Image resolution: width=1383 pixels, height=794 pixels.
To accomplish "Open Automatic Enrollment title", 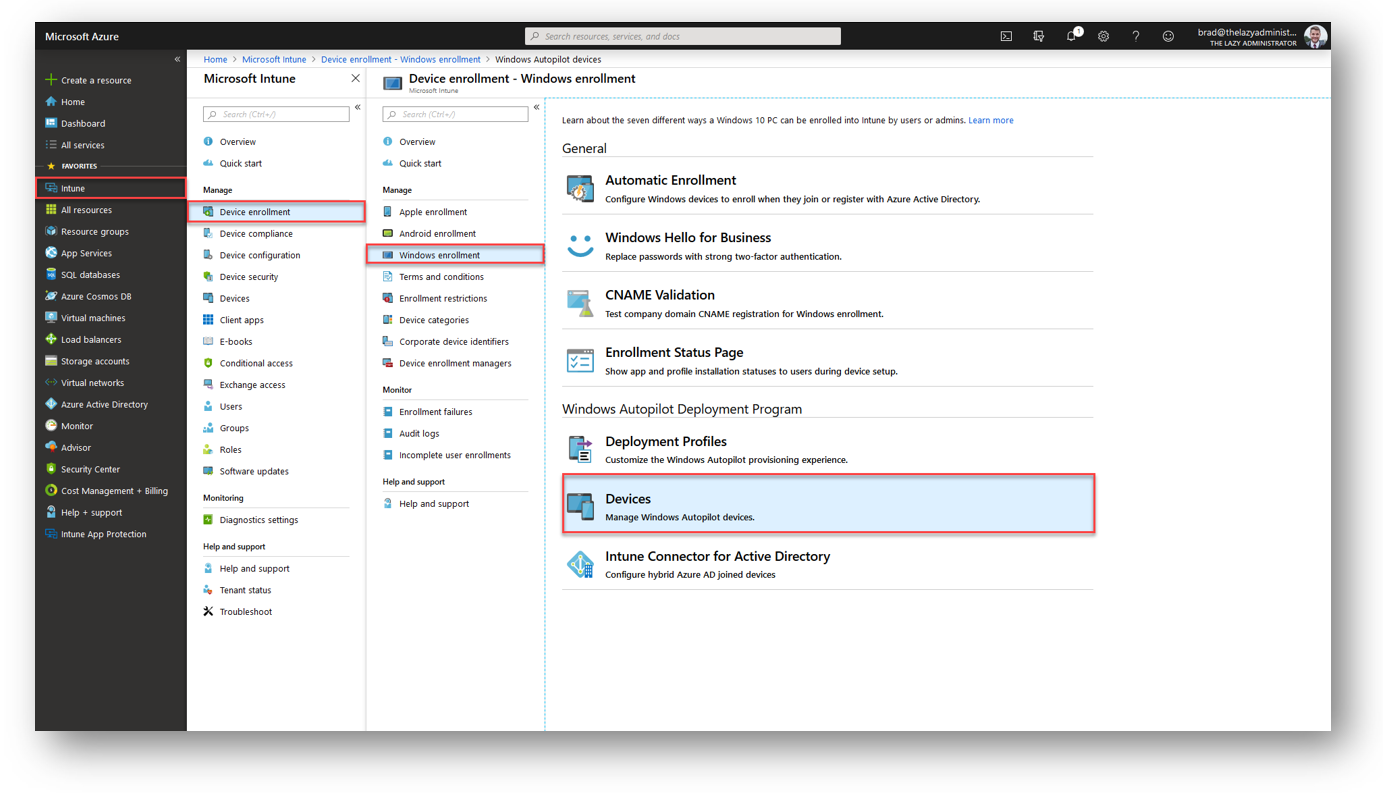I will point(670,180).
